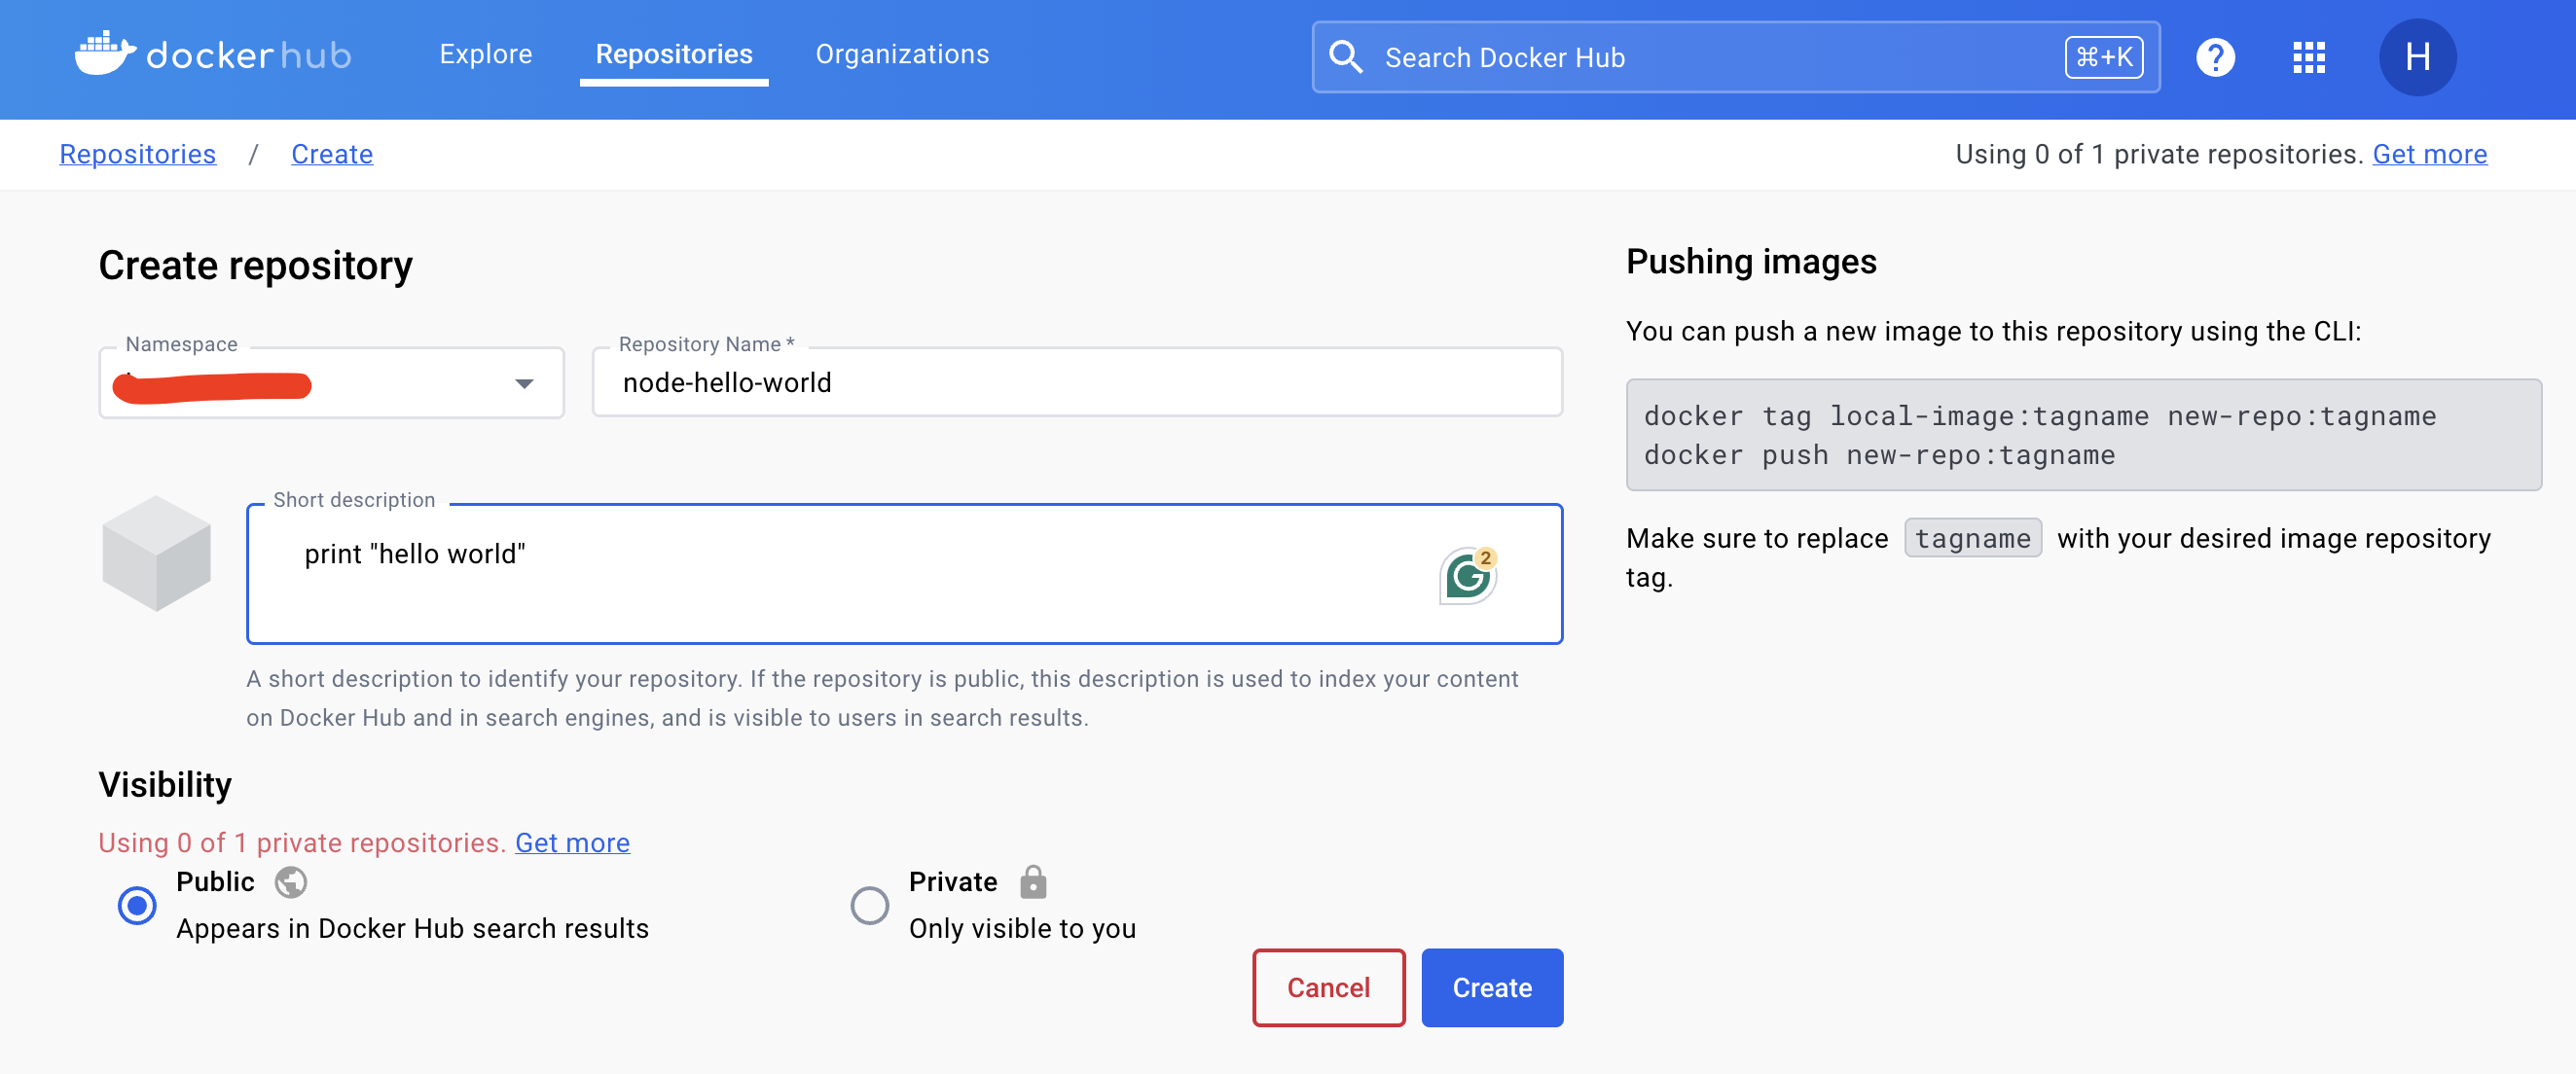Click the Repositories breadcrumb link

pyautogui.click(x=137, y=154)
